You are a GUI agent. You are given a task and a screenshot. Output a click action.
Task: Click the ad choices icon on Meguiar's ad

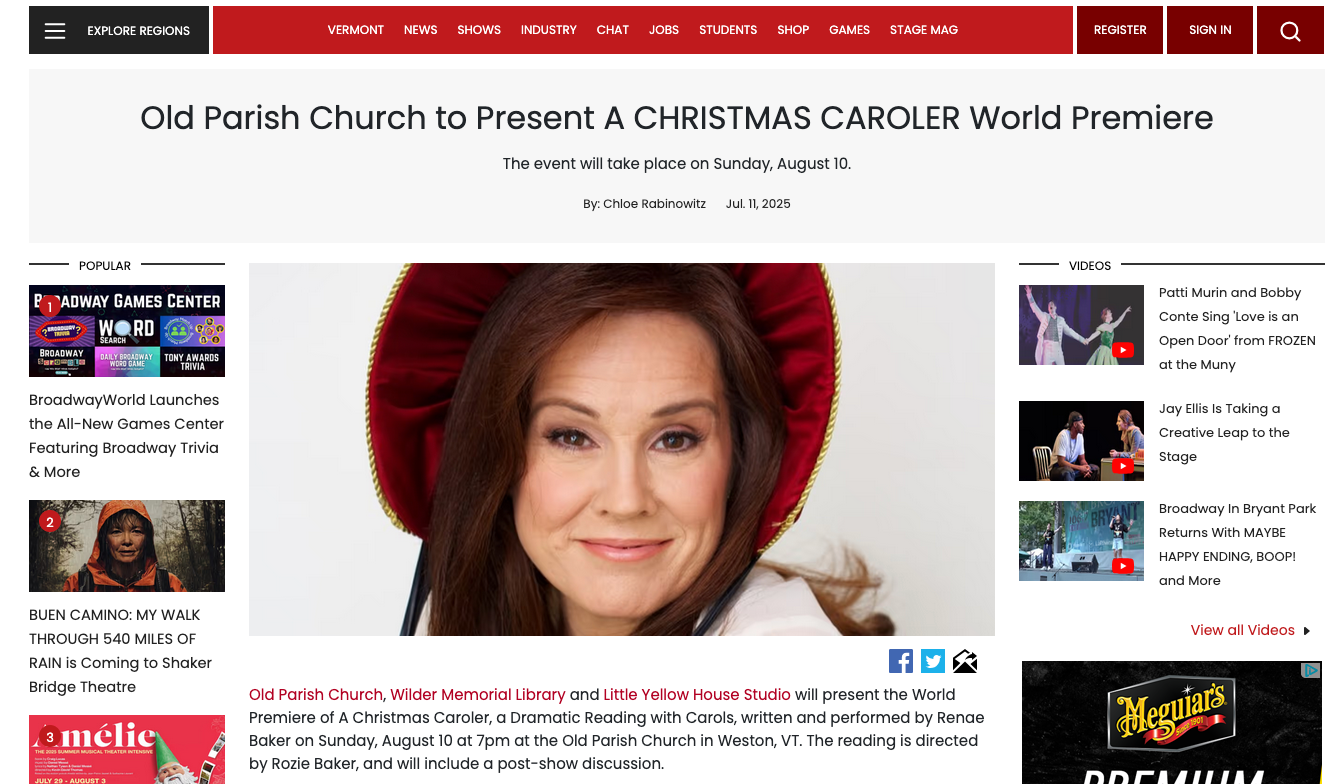click(1310, 670)
